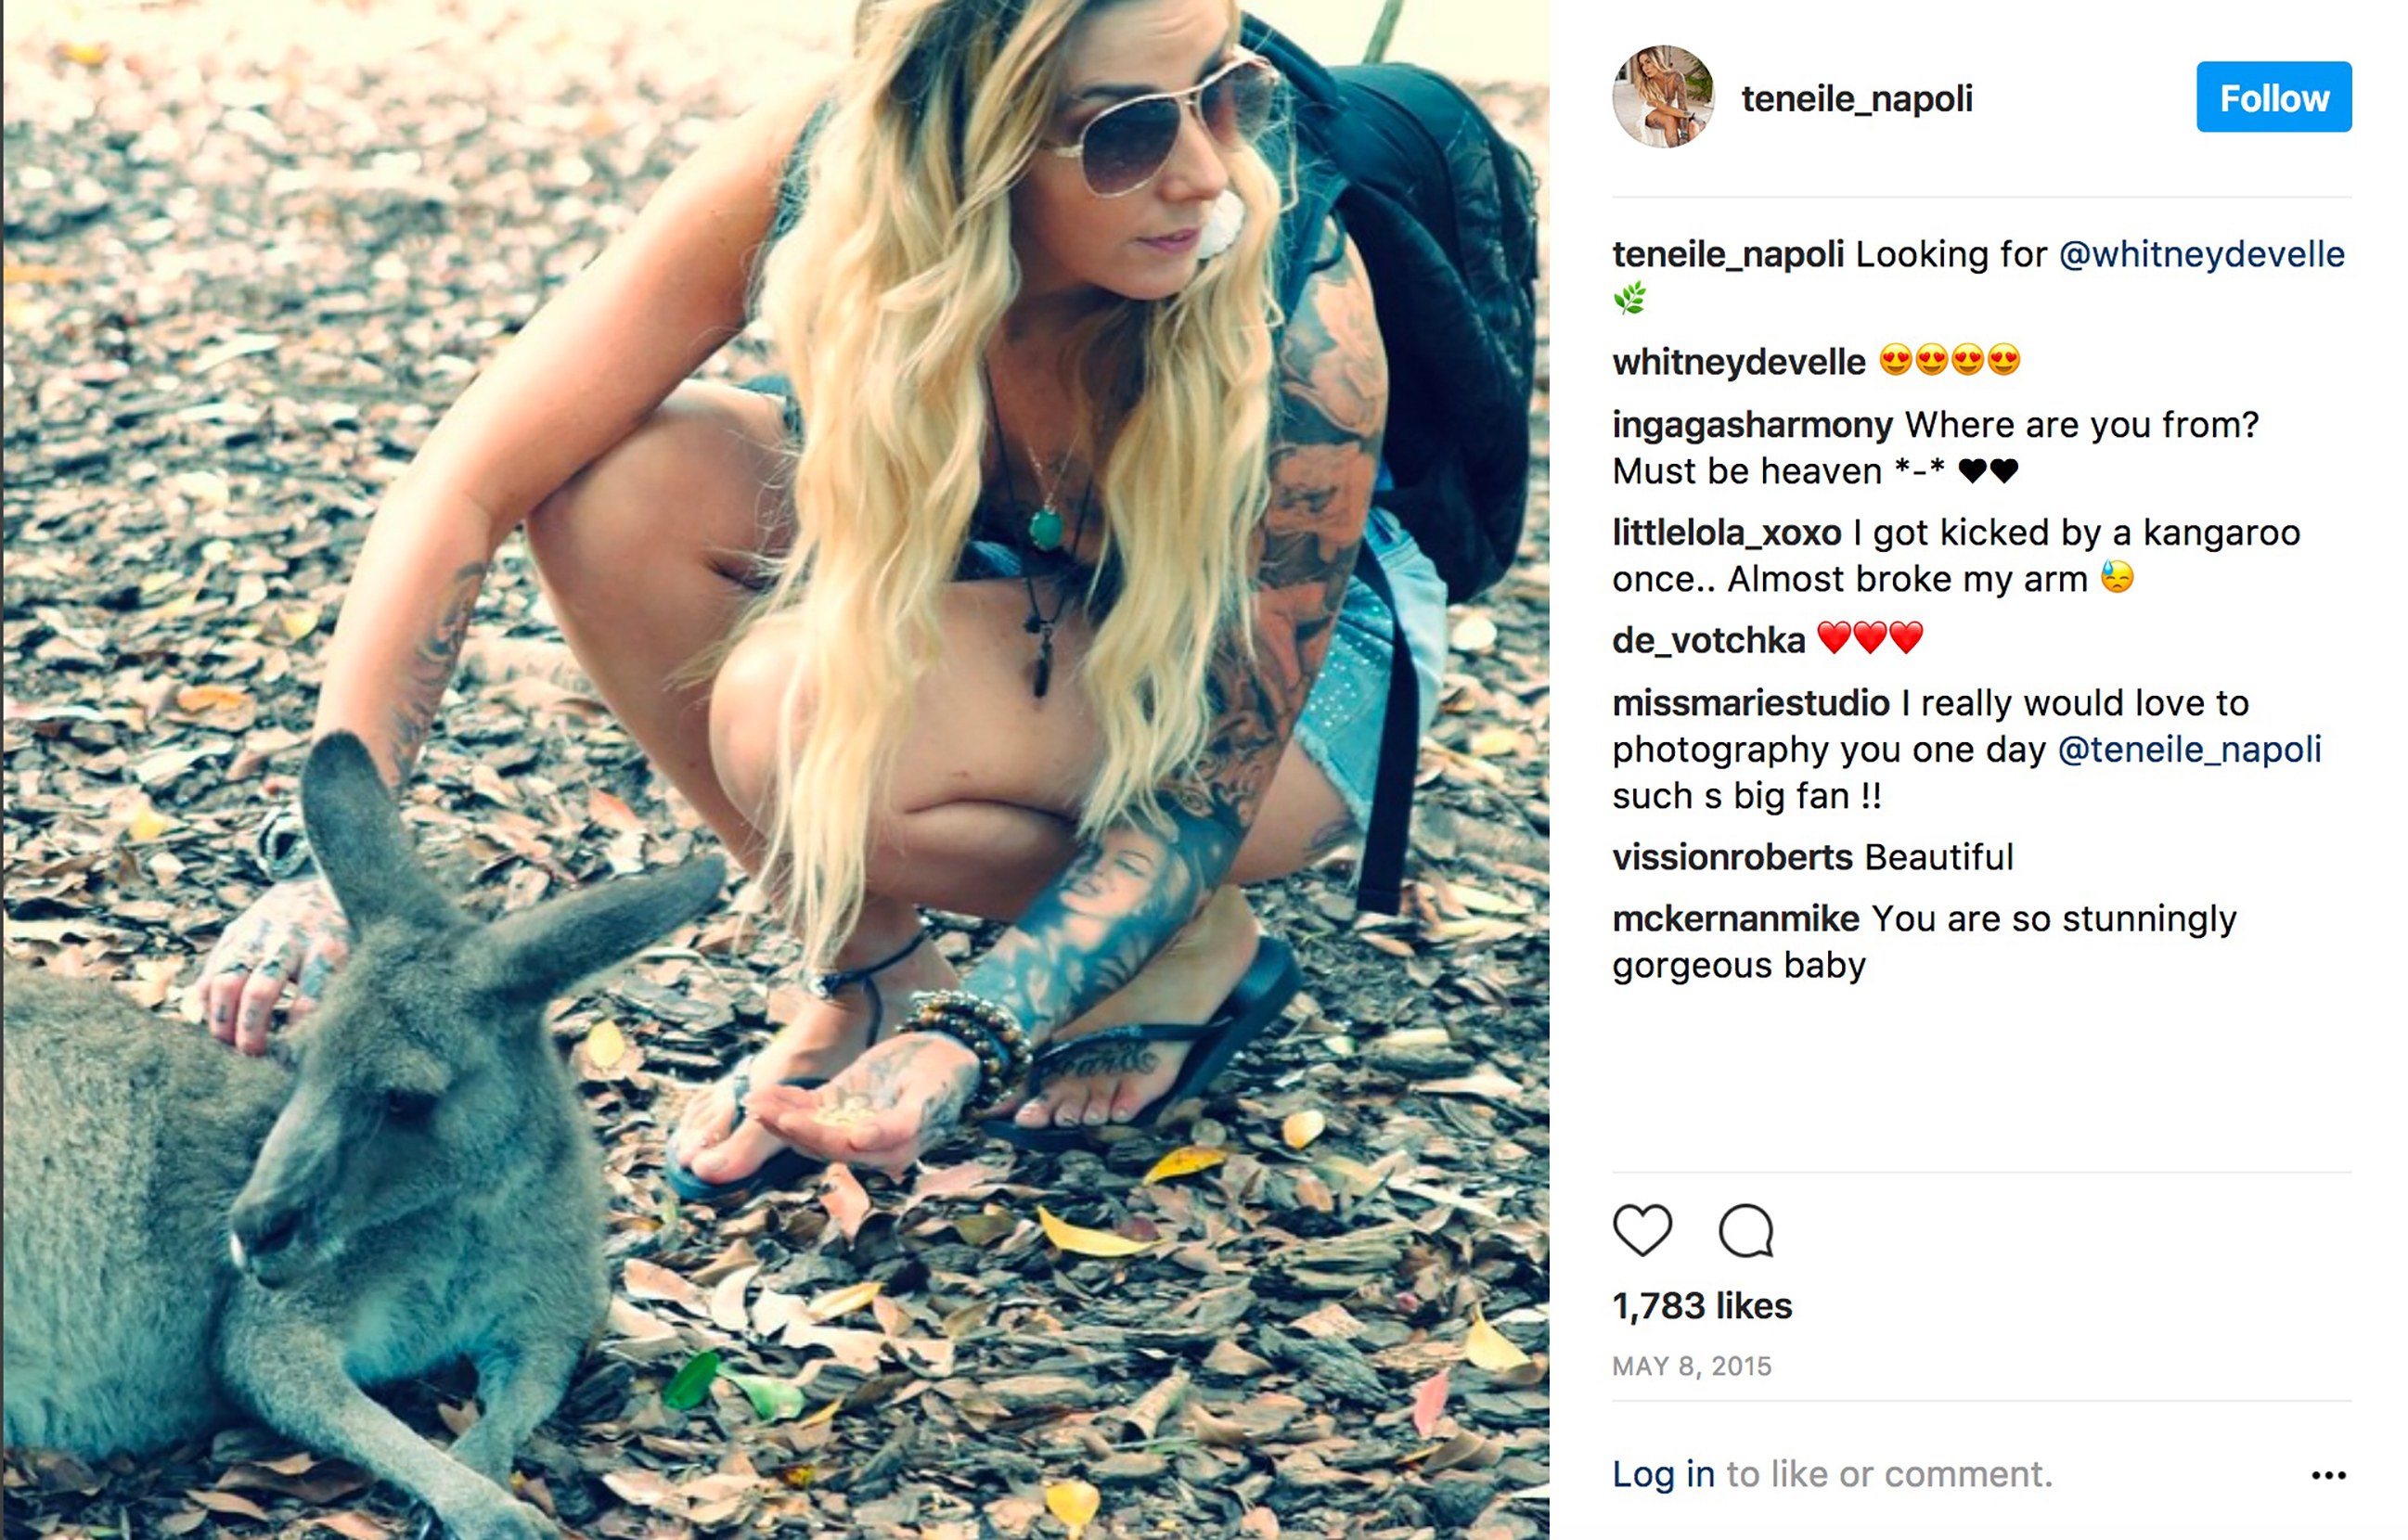2408x1540 pixels.
Task: Click the @whitneydevelle mention in caption
Action: (x=2201, y=254)
